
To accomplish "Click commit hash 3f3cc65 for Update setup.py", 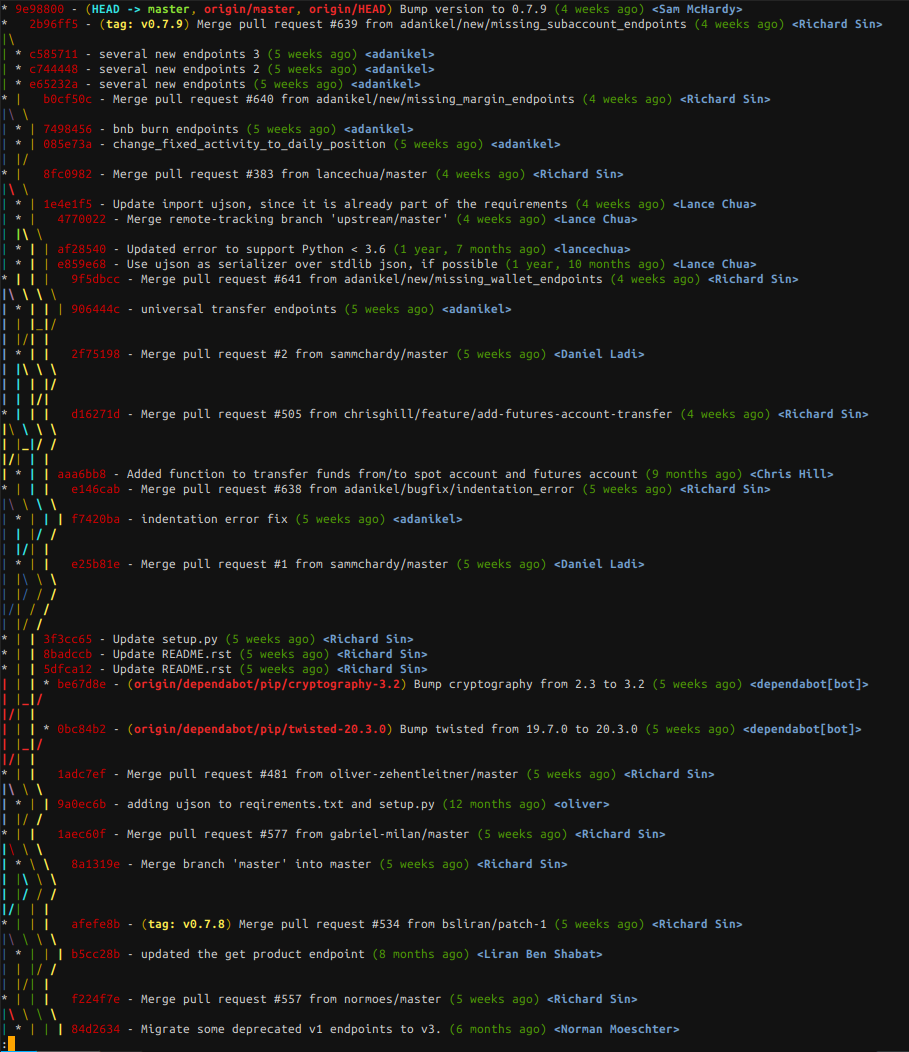I will click(67, 639).
